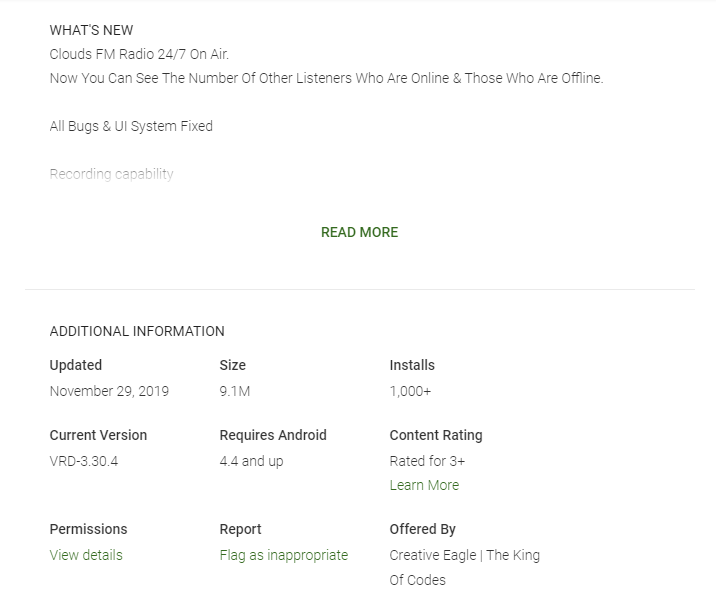The width and height of the screenshot is (716, 591).
Task: Click the faded Recording capability line
Action: point(111,174)
